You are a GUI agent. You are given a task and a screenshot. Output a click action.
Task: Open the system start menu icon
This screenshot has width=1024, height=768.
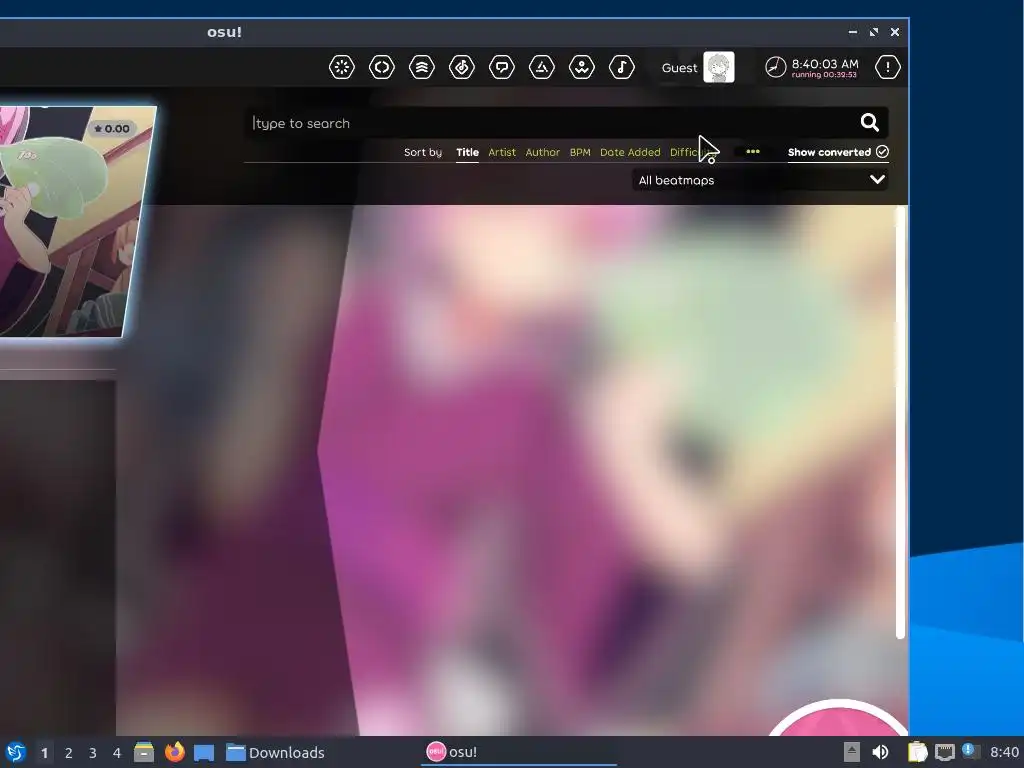16,752
